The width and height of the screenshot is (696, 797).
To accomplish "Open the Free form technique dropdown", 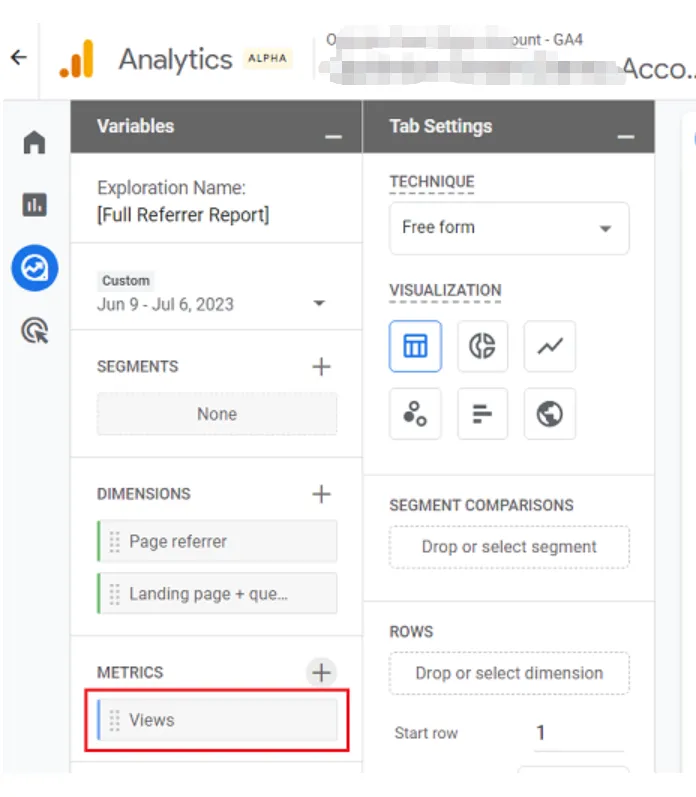I will [509, 228].
